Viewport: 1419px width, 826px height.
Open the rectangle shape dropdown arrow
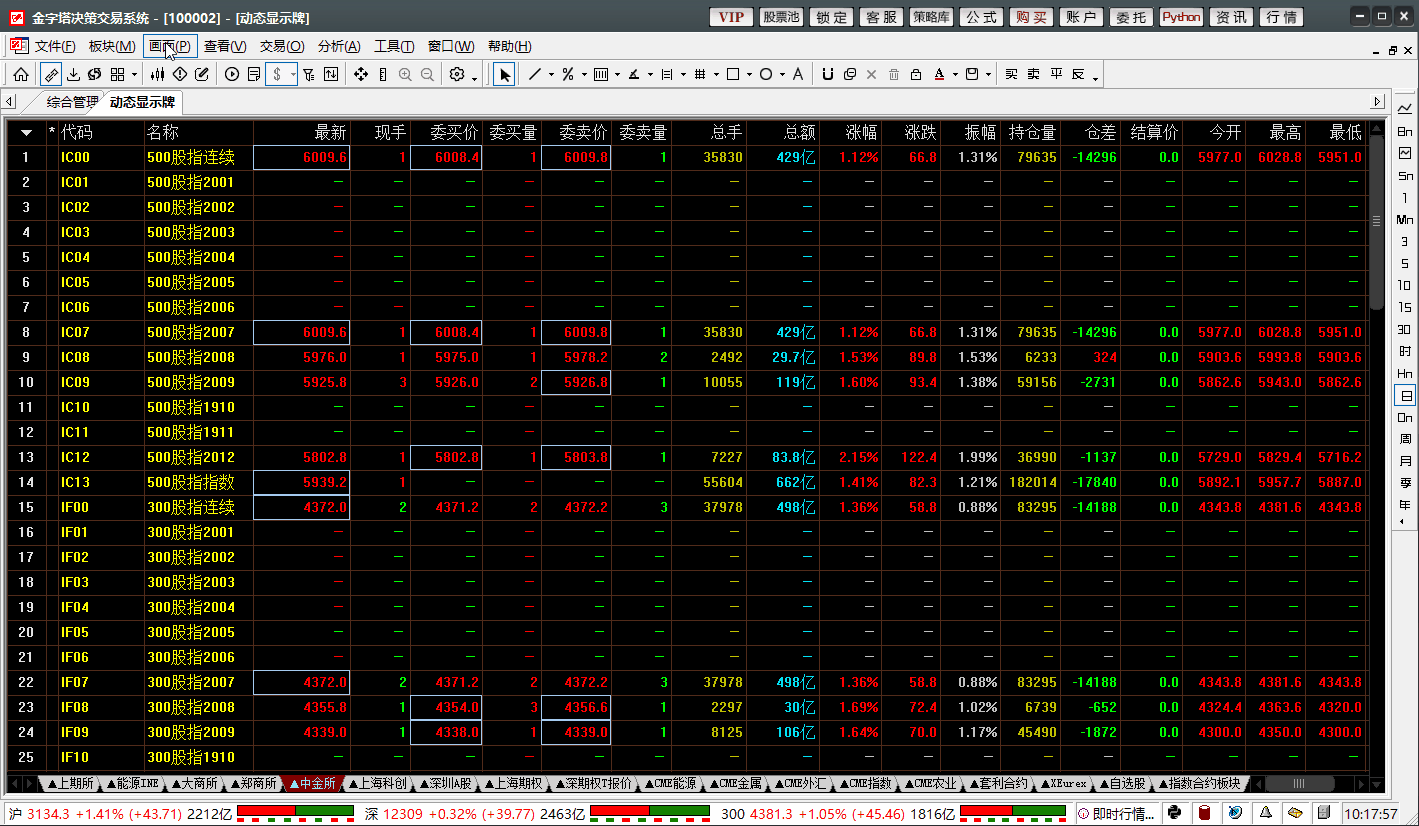[749, 75]
